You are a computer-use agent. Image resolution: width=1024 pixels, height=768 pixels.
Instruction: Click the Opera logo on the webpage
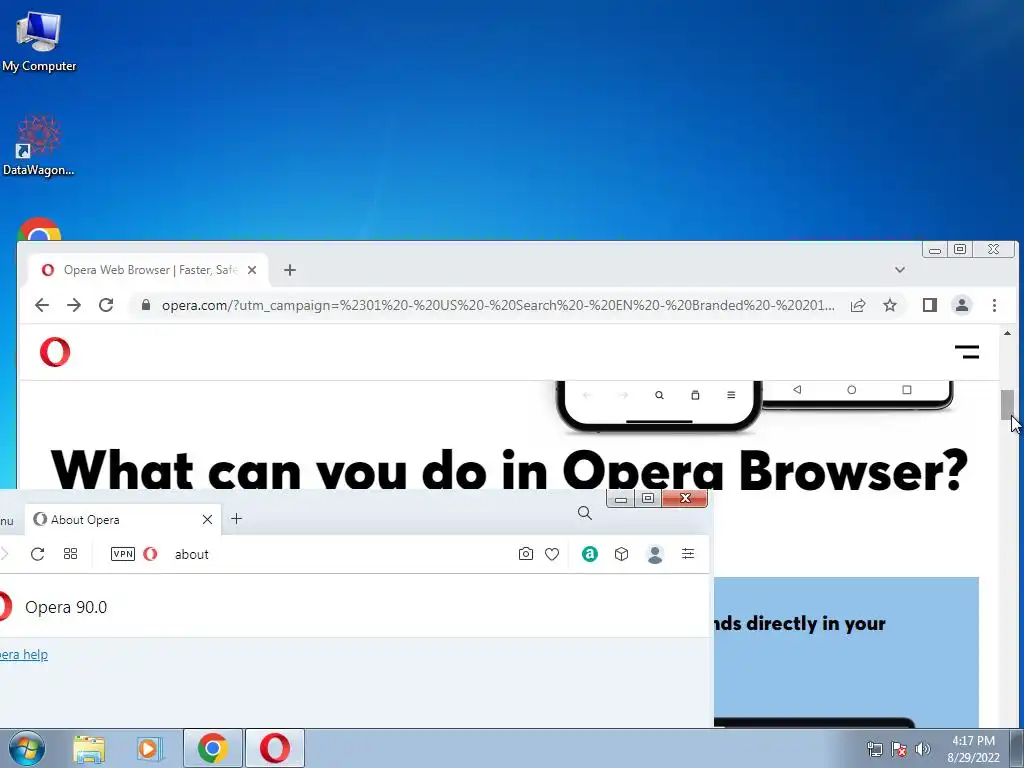tap(55, 352)
